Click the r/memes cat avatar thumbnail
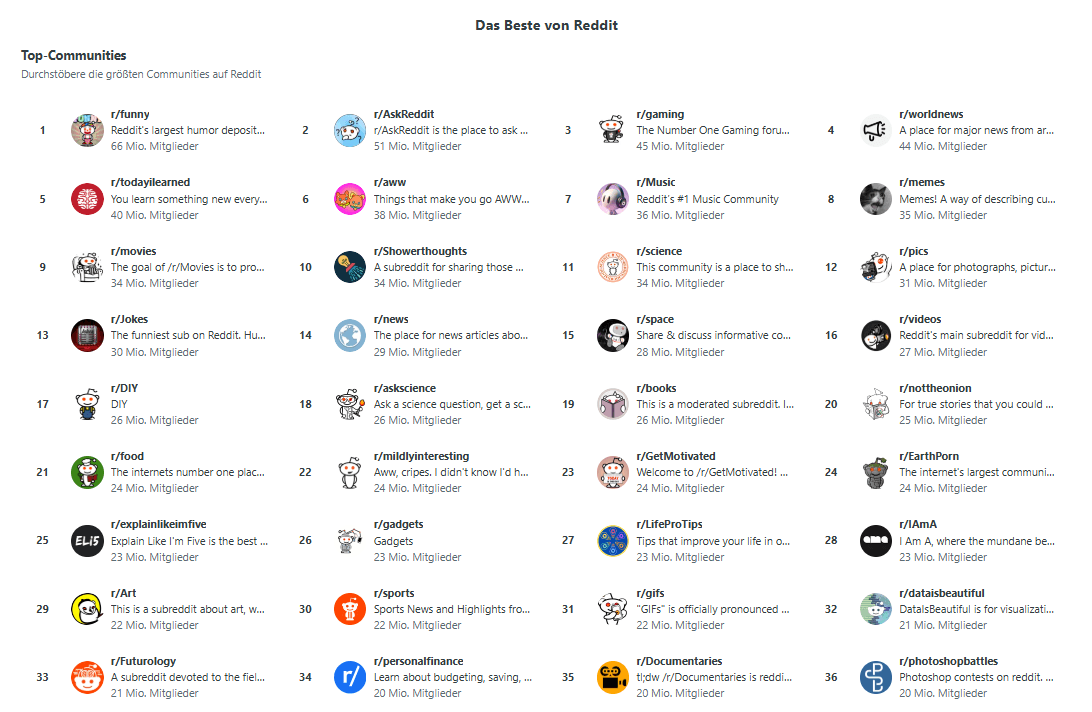1092x712 pixels. click(875, 199)
